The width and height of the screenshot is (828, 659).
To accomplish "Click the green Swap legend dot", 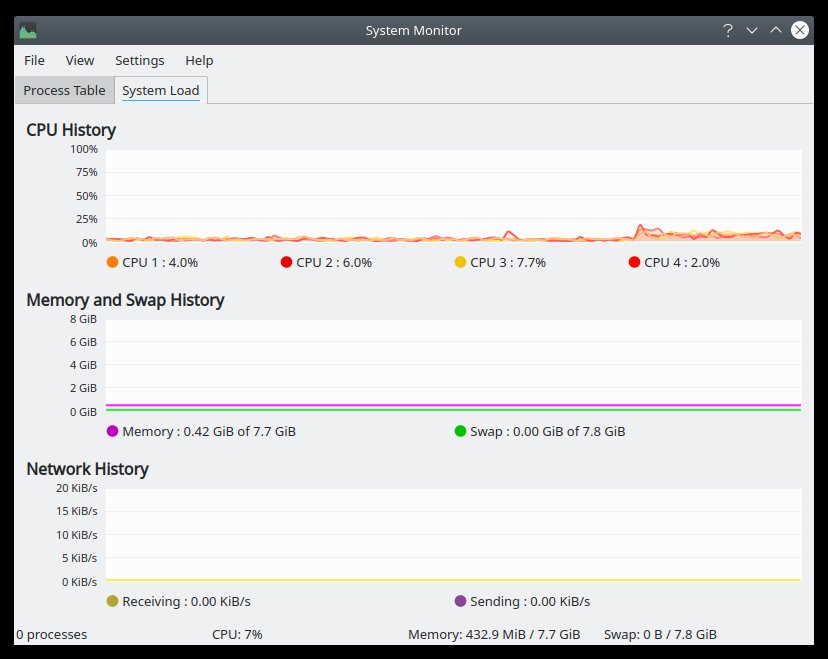I will tap(460, 431).
